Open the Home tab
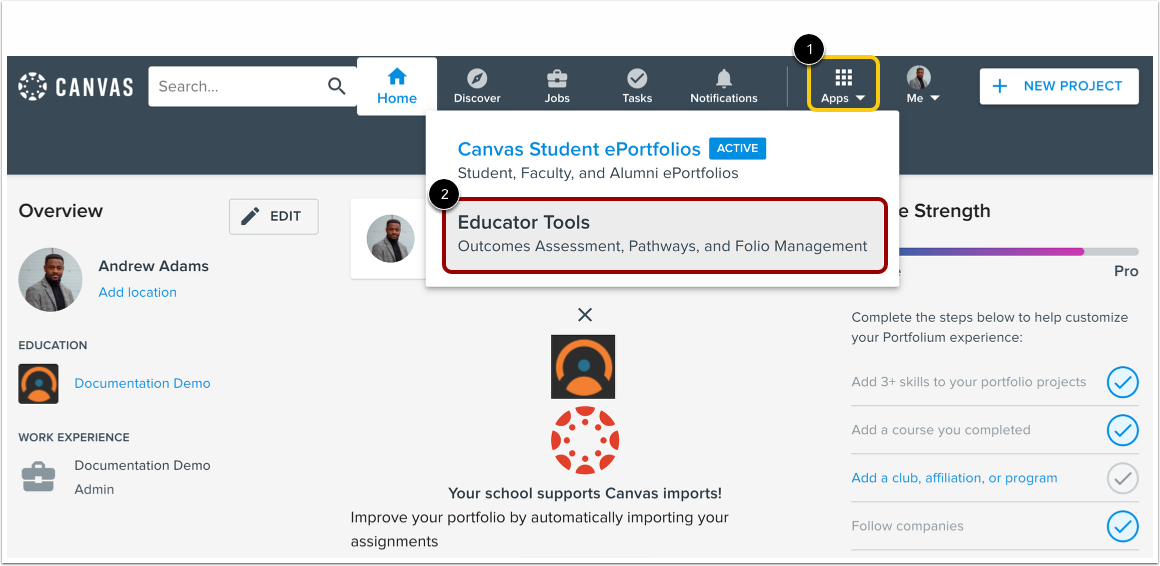The width and height of the screenshot is (1160, 566). tap(397, 87)
